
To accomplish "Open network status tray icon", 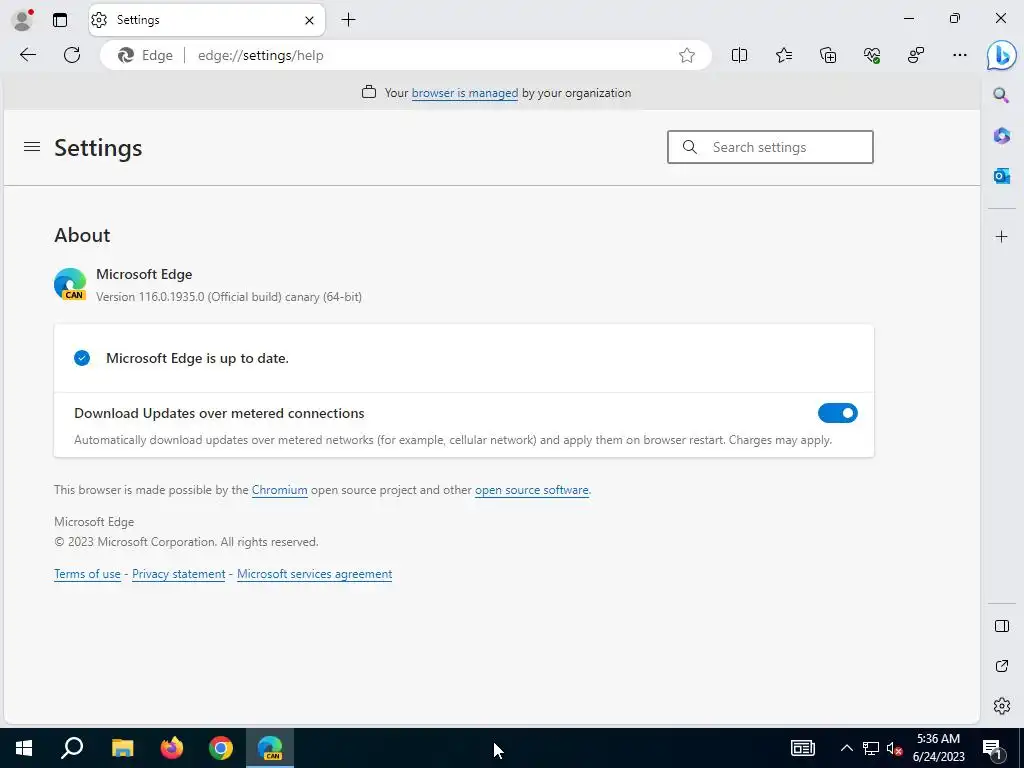I will tap(871, 748).
